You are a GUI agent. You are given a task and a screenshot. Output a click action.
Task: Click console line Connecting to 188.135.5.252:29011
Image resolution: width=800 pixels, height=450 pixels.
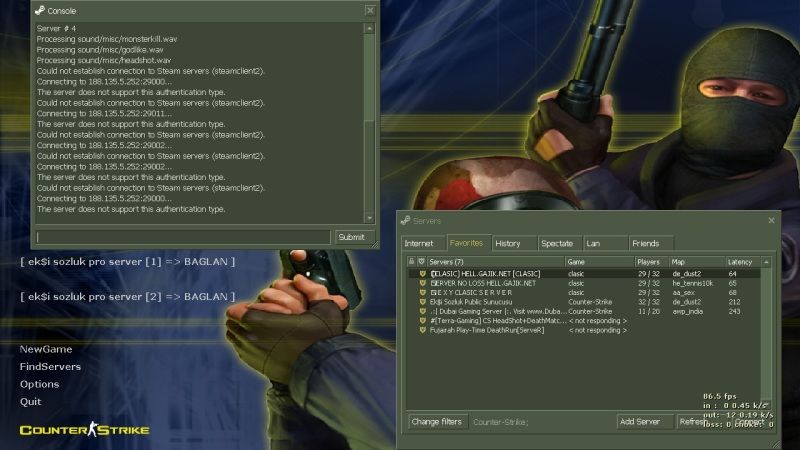point(104,113)
